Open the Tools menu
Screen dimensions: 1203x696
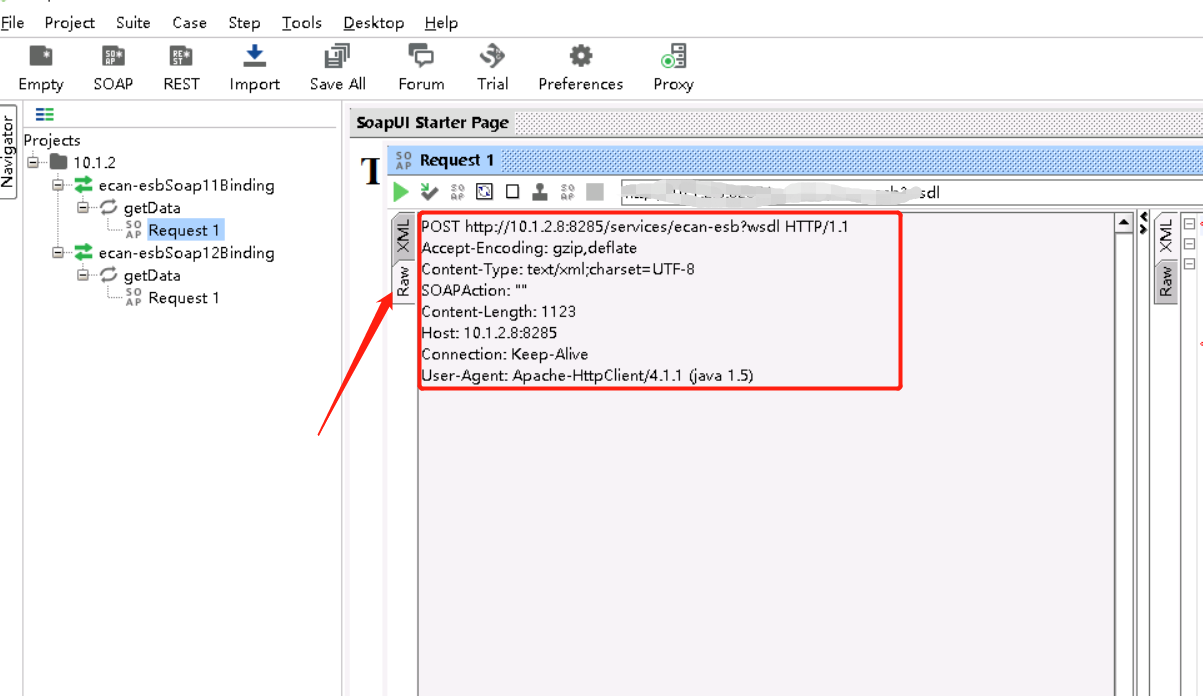coord(302,22)
